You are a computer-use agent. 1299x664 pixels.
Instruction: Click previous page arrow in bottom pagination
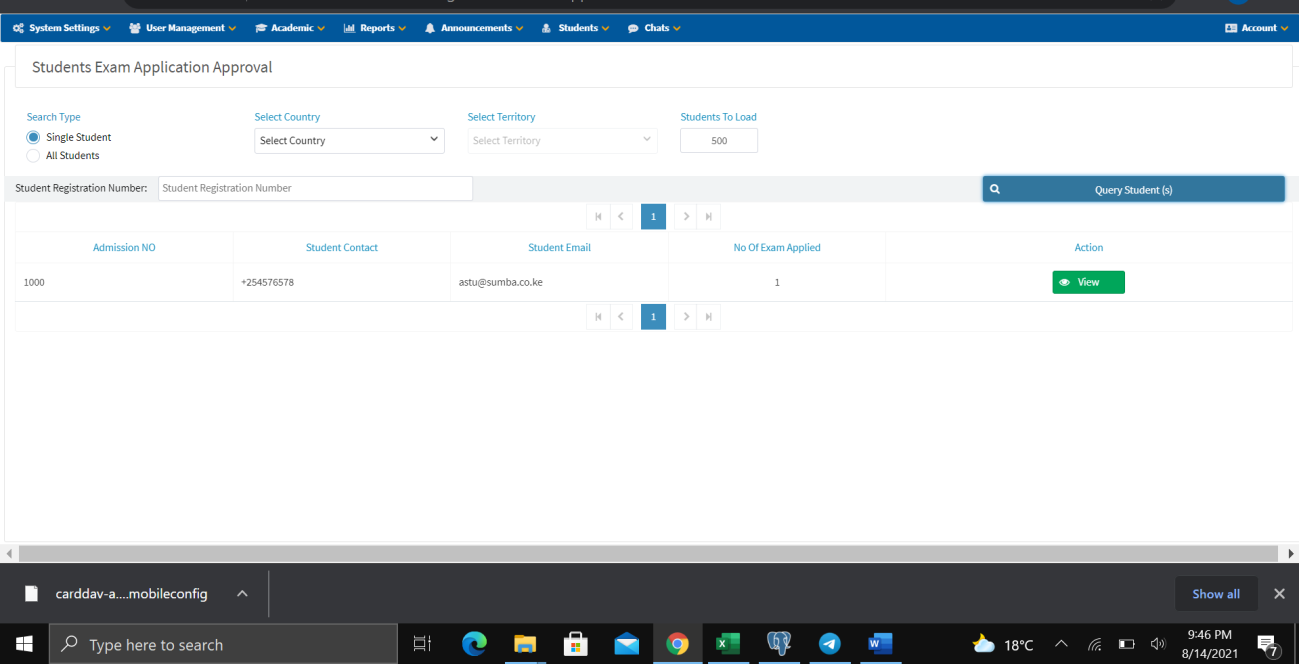621,317
